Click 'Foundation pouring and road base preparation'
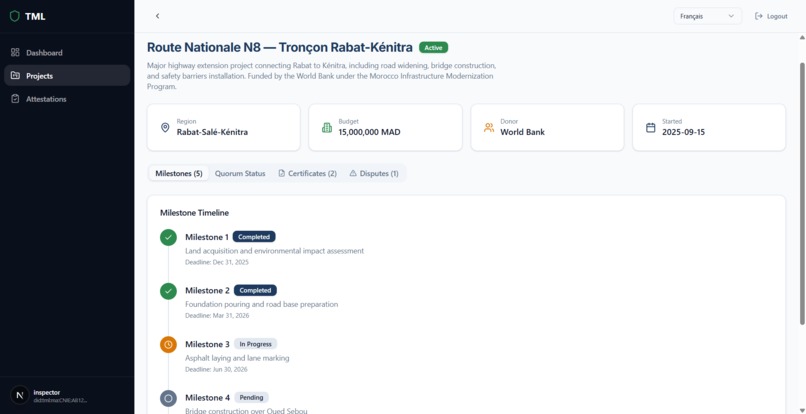Screen dimensions: 806x414 pyautogui.click(x=262, y=304)
